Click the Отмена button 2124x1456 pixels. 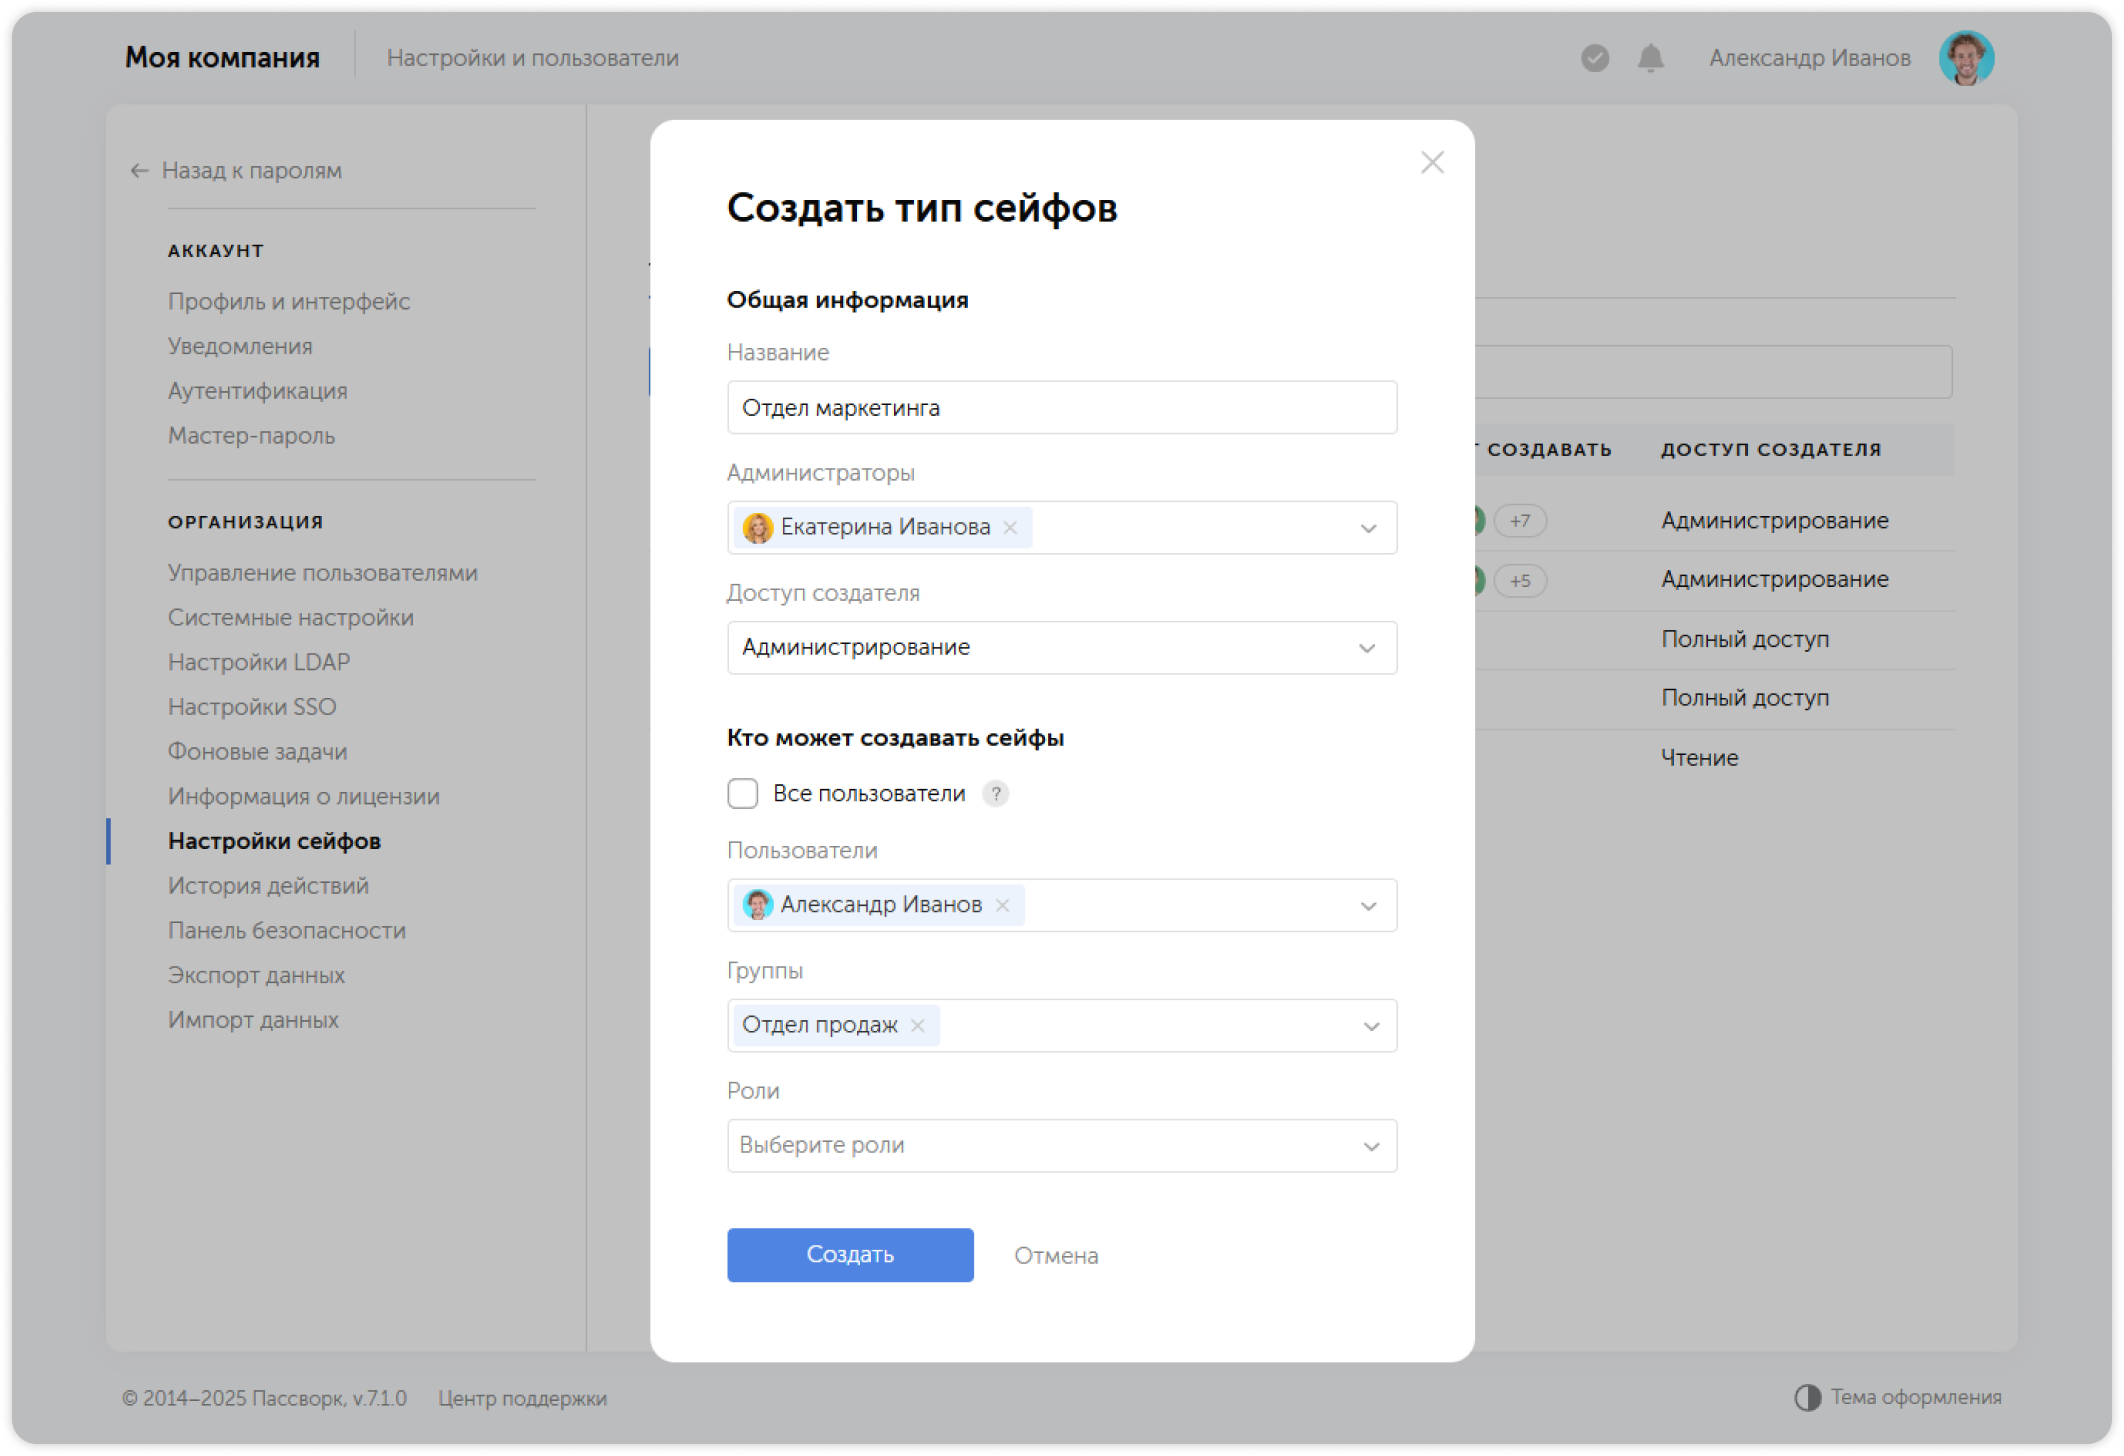point(1056,1256)
